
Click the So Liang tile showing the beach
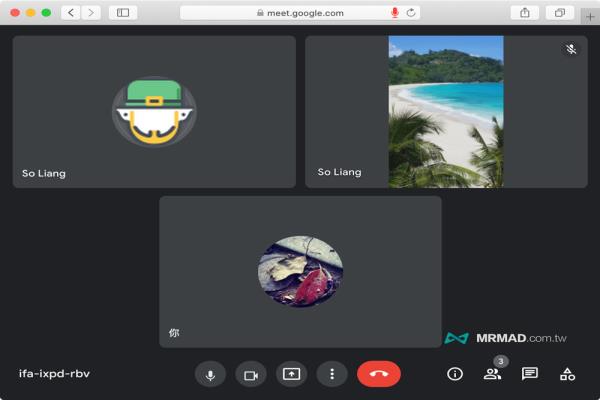pyautogui.click(x=446, y=112)
